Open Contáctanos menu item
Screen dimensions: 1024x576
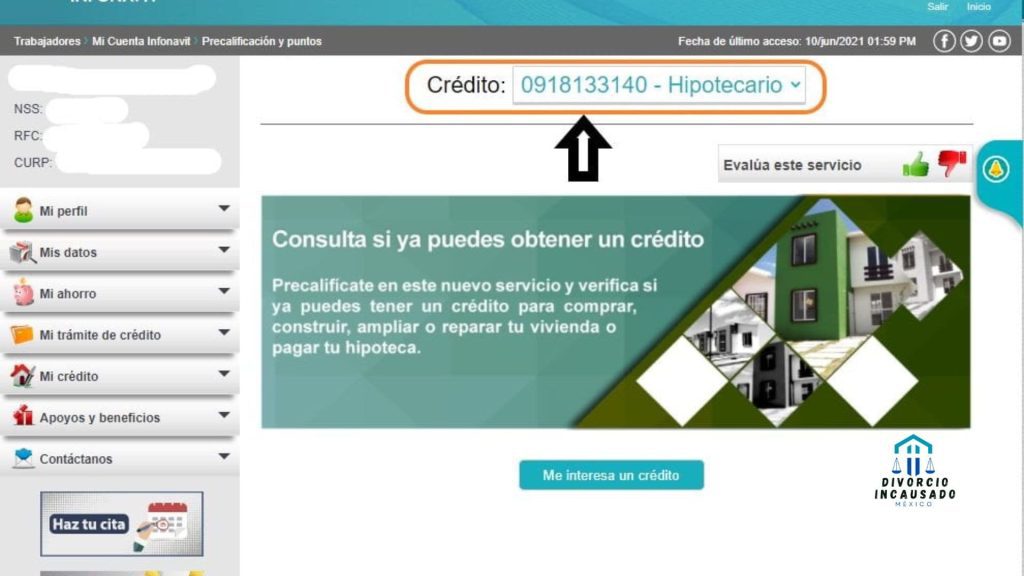tap(120, 458)
